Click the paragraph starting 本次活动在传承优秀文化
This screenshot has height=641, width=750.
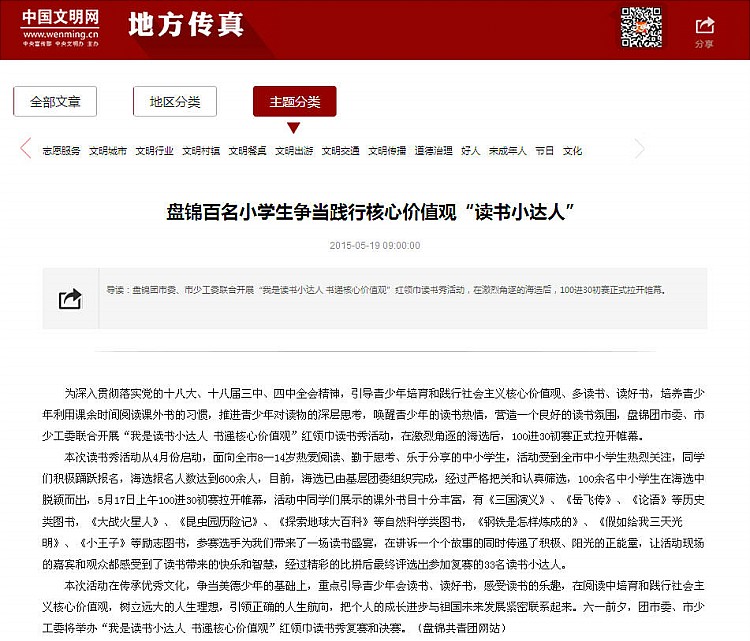(x=373, y=607)
